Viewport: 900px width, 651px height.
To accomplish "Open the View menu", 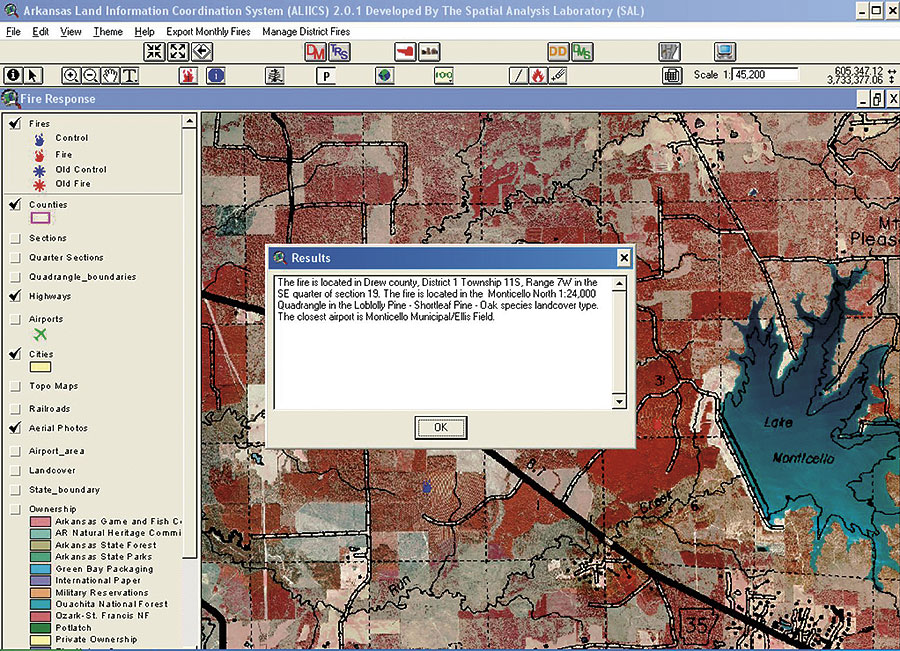I will pos(71,32).
